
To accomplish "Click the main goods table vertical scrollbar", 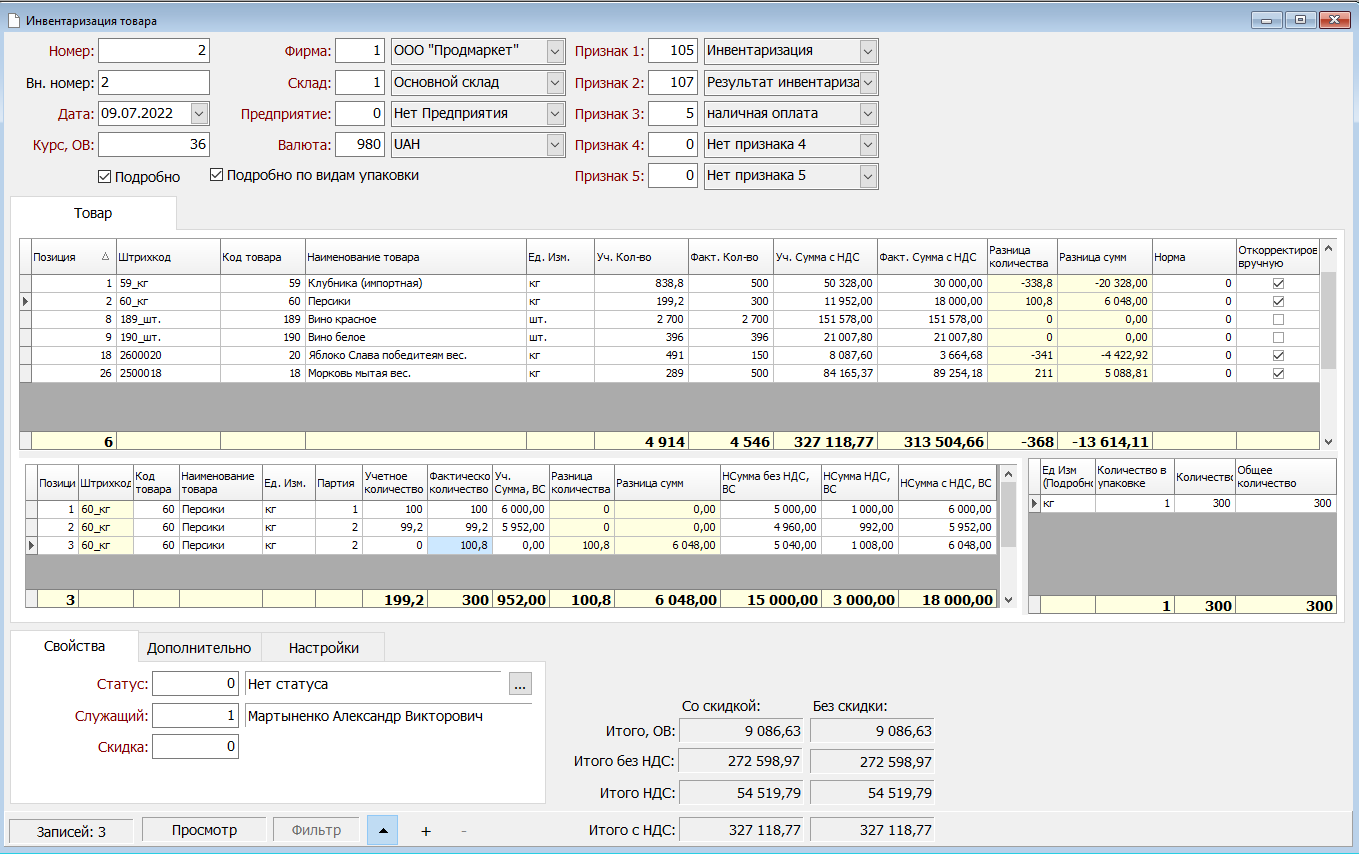I will coord(1328,344).
